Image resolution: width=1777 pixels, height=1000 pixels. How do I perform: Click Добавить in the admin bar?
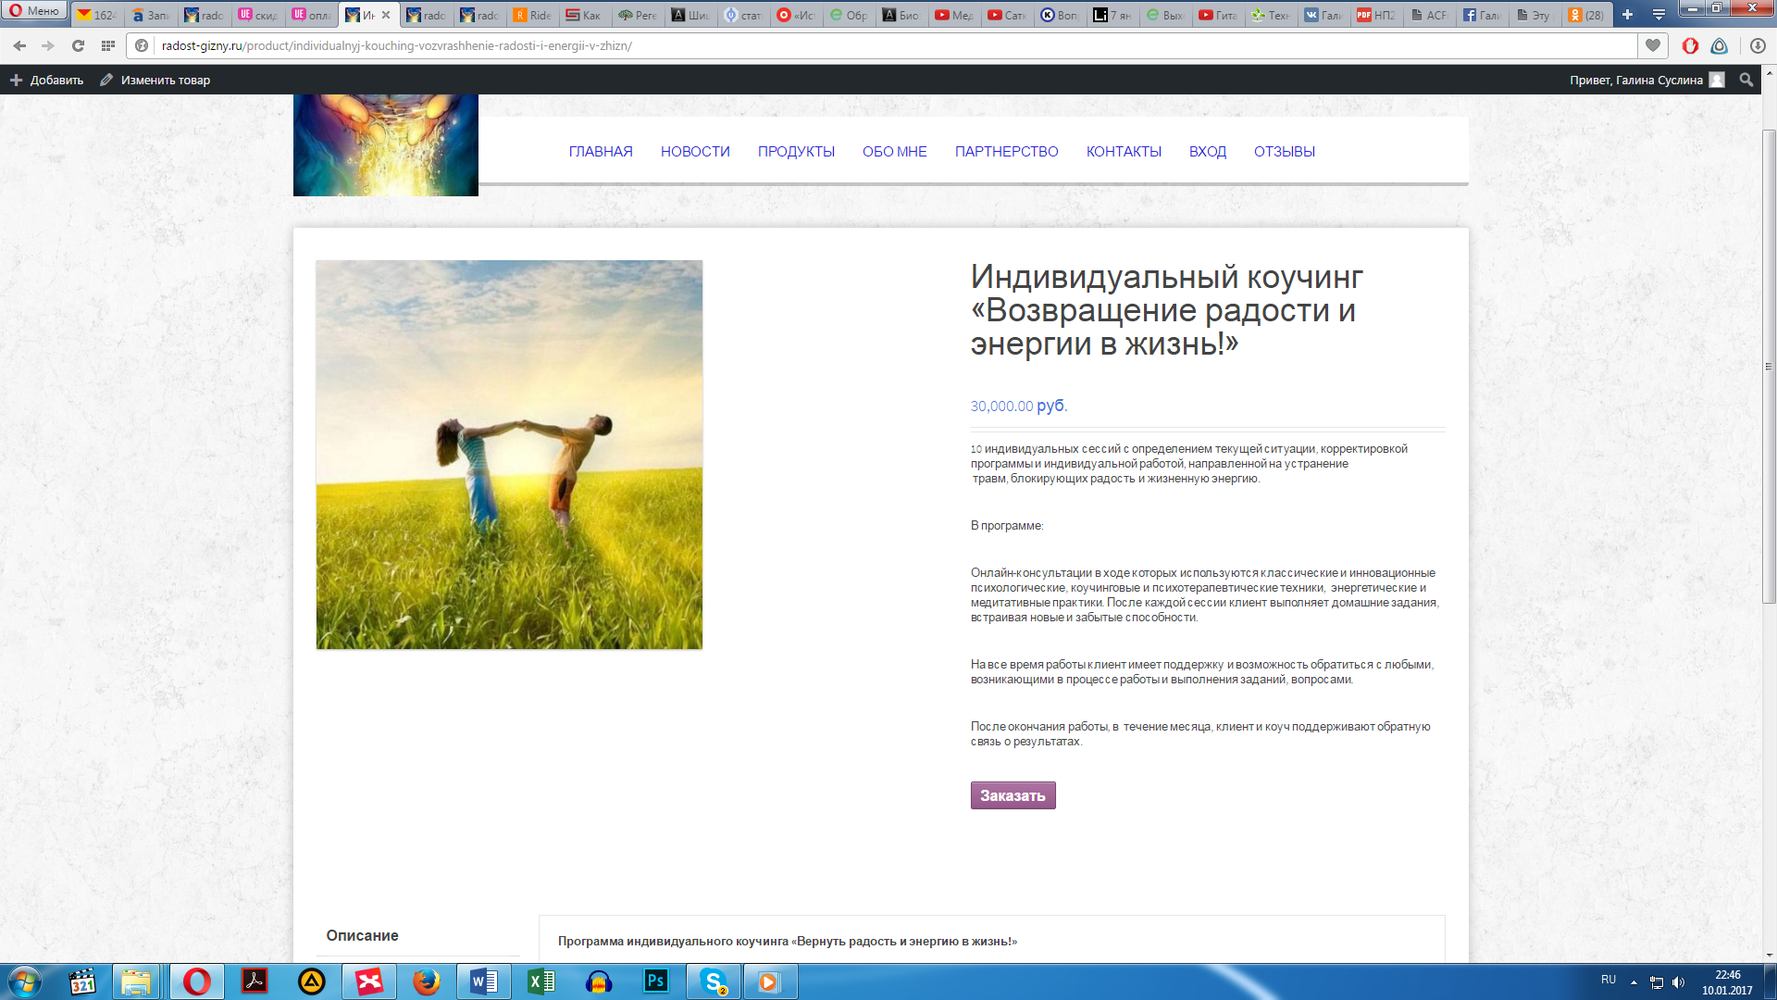[47, 80]
